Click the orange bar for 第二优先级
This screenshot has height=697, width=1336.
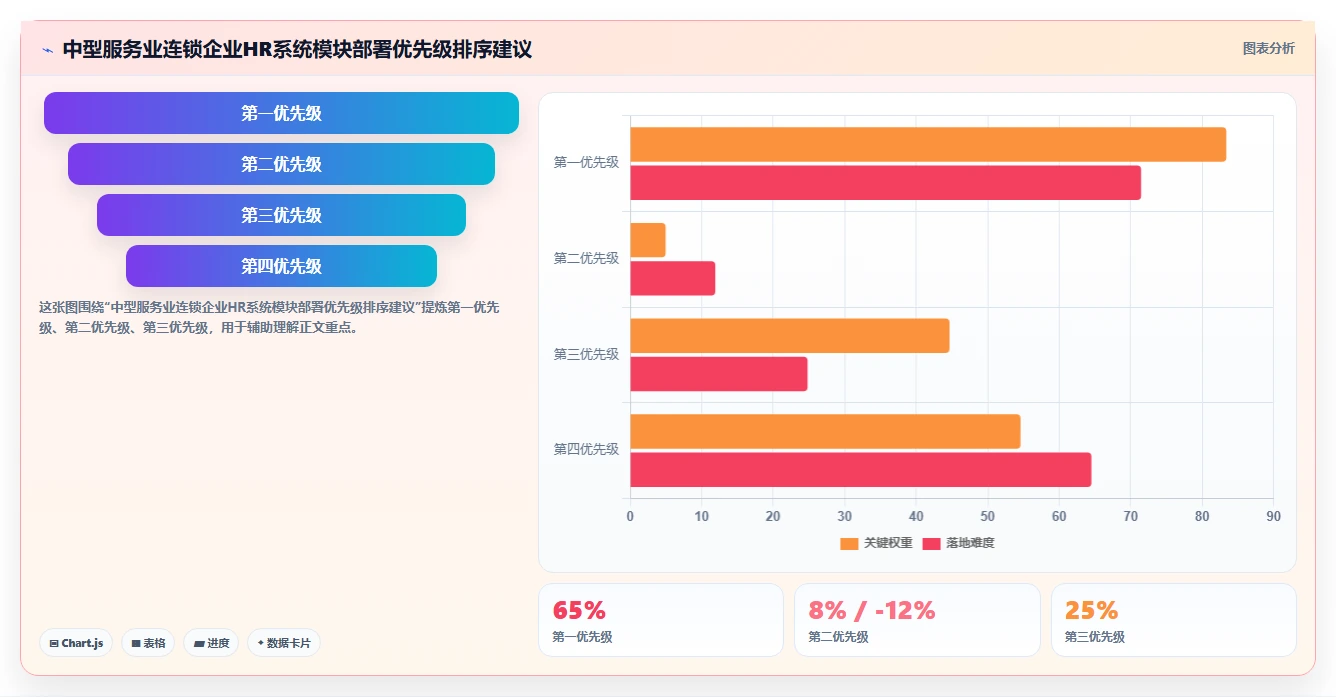pyautogui.click(x=648, y=240)
